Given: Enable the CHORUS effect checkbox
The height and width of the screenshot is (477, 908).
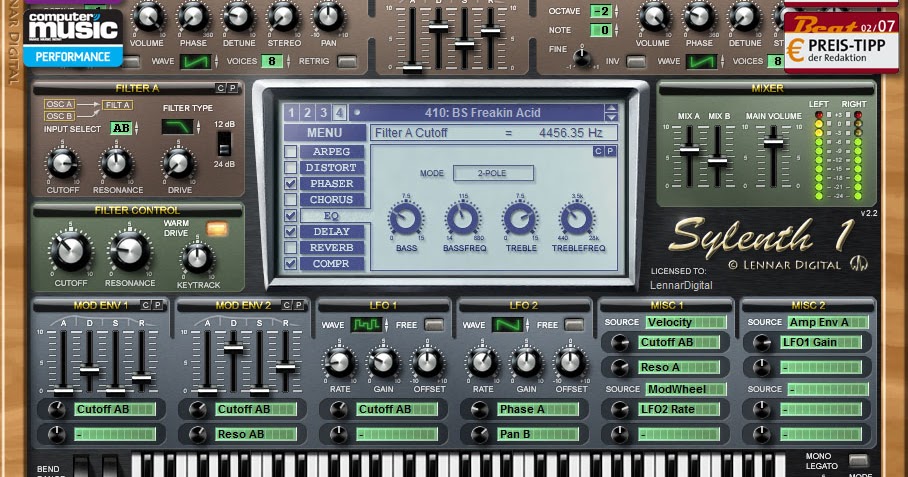Looking at the screenshot, I should pos(291,200).
